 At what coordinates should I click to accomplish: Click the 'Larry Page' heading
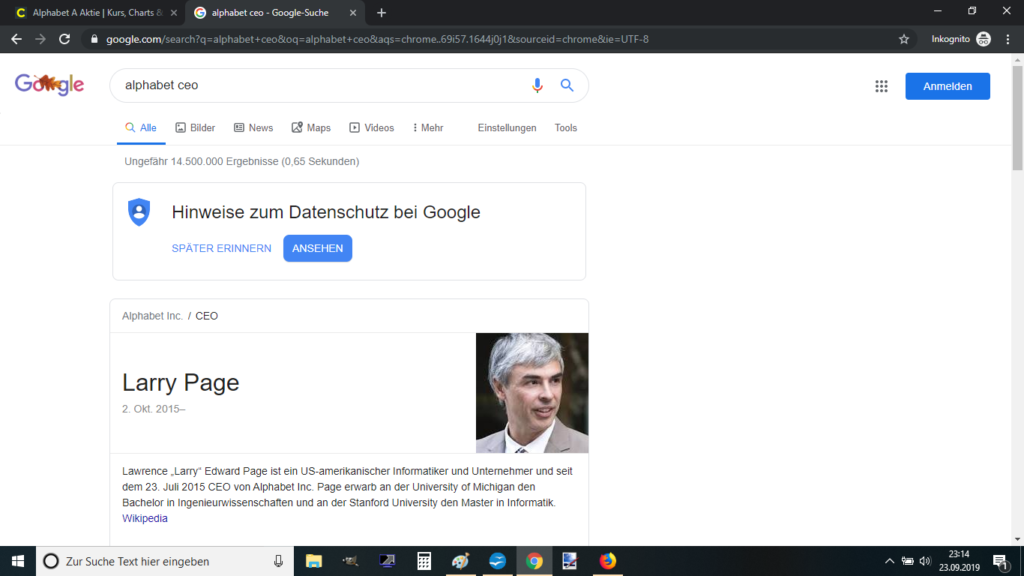(x=180, y=383)
